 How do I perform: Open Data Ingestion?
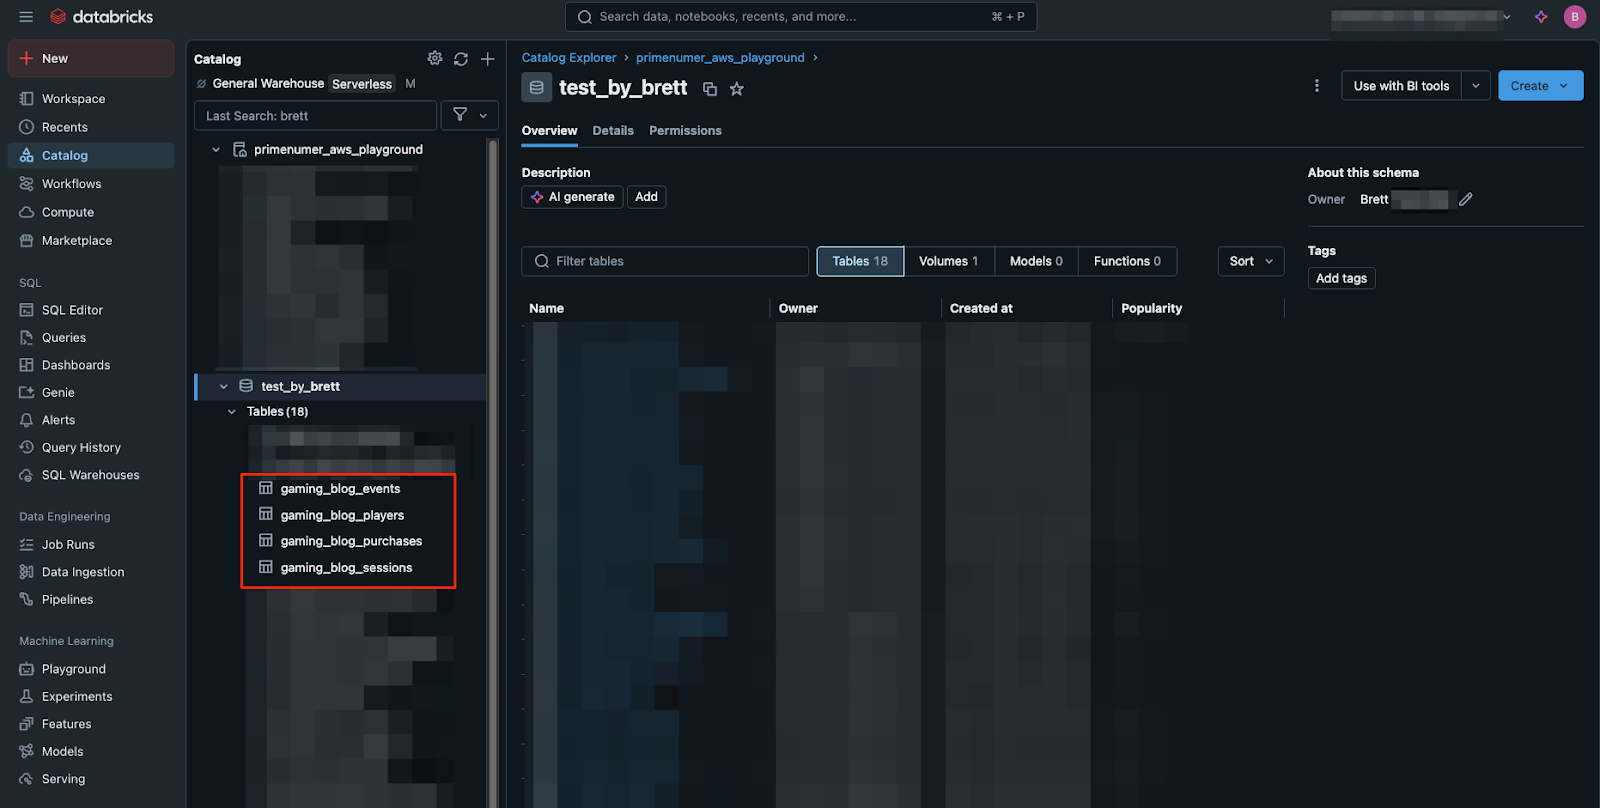click(x=91, y=572)
